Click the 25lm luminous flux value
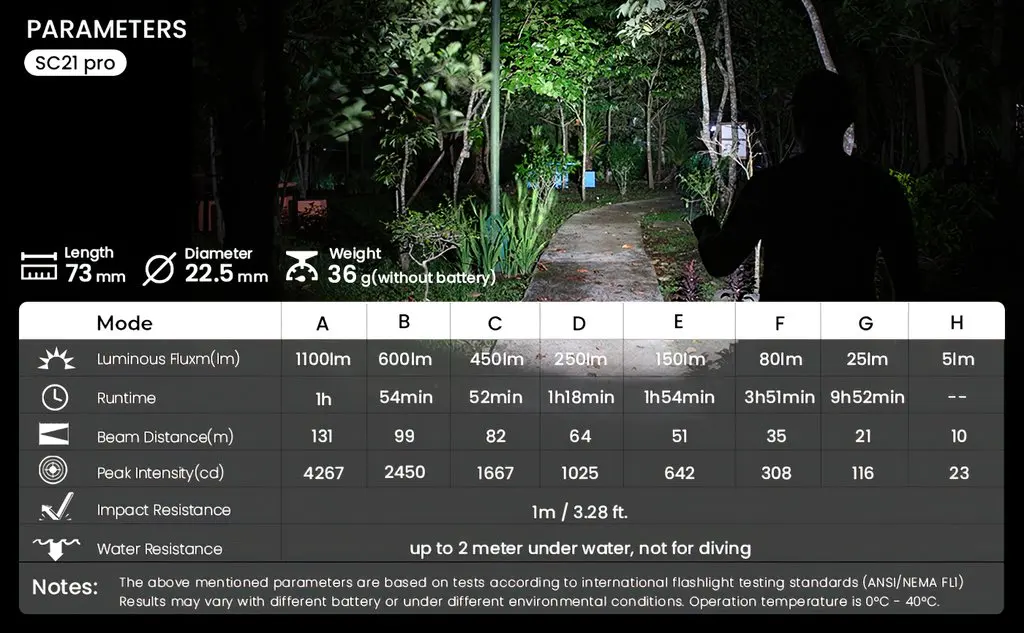This screenshot has width=1024, height=633. pyautogui.click(x=867, y=359)
